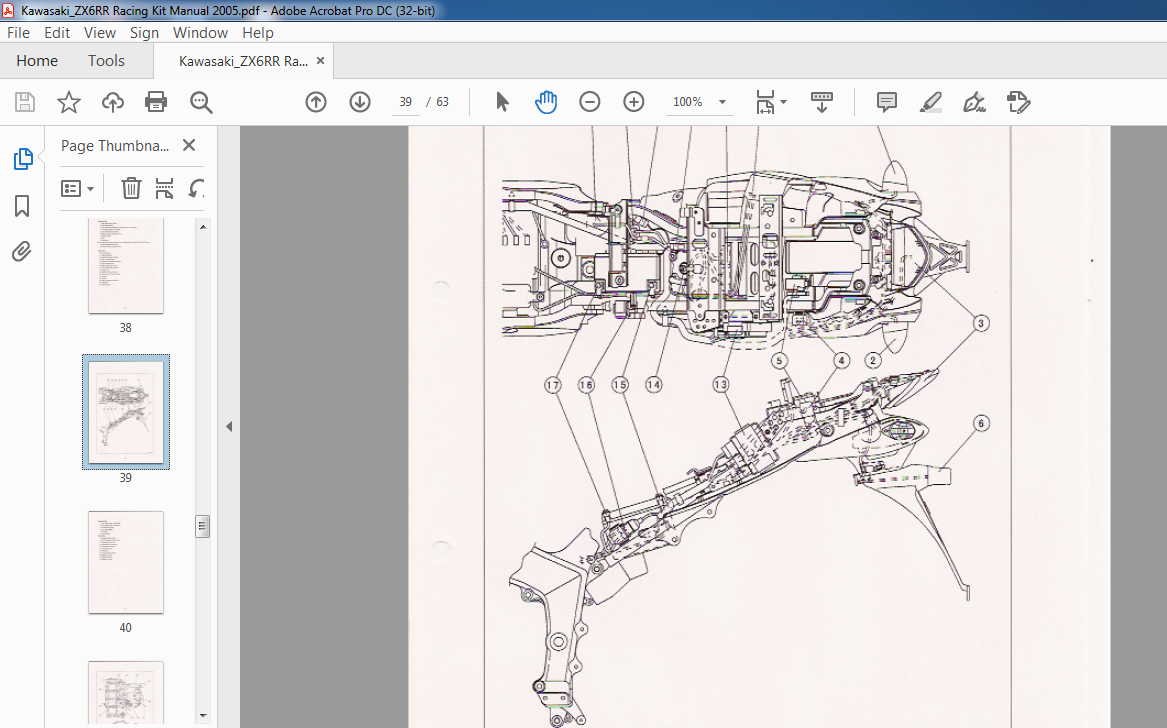Activate the Hand pan tool
Viewport: 1167px width, 728px height.
point(546,102)
